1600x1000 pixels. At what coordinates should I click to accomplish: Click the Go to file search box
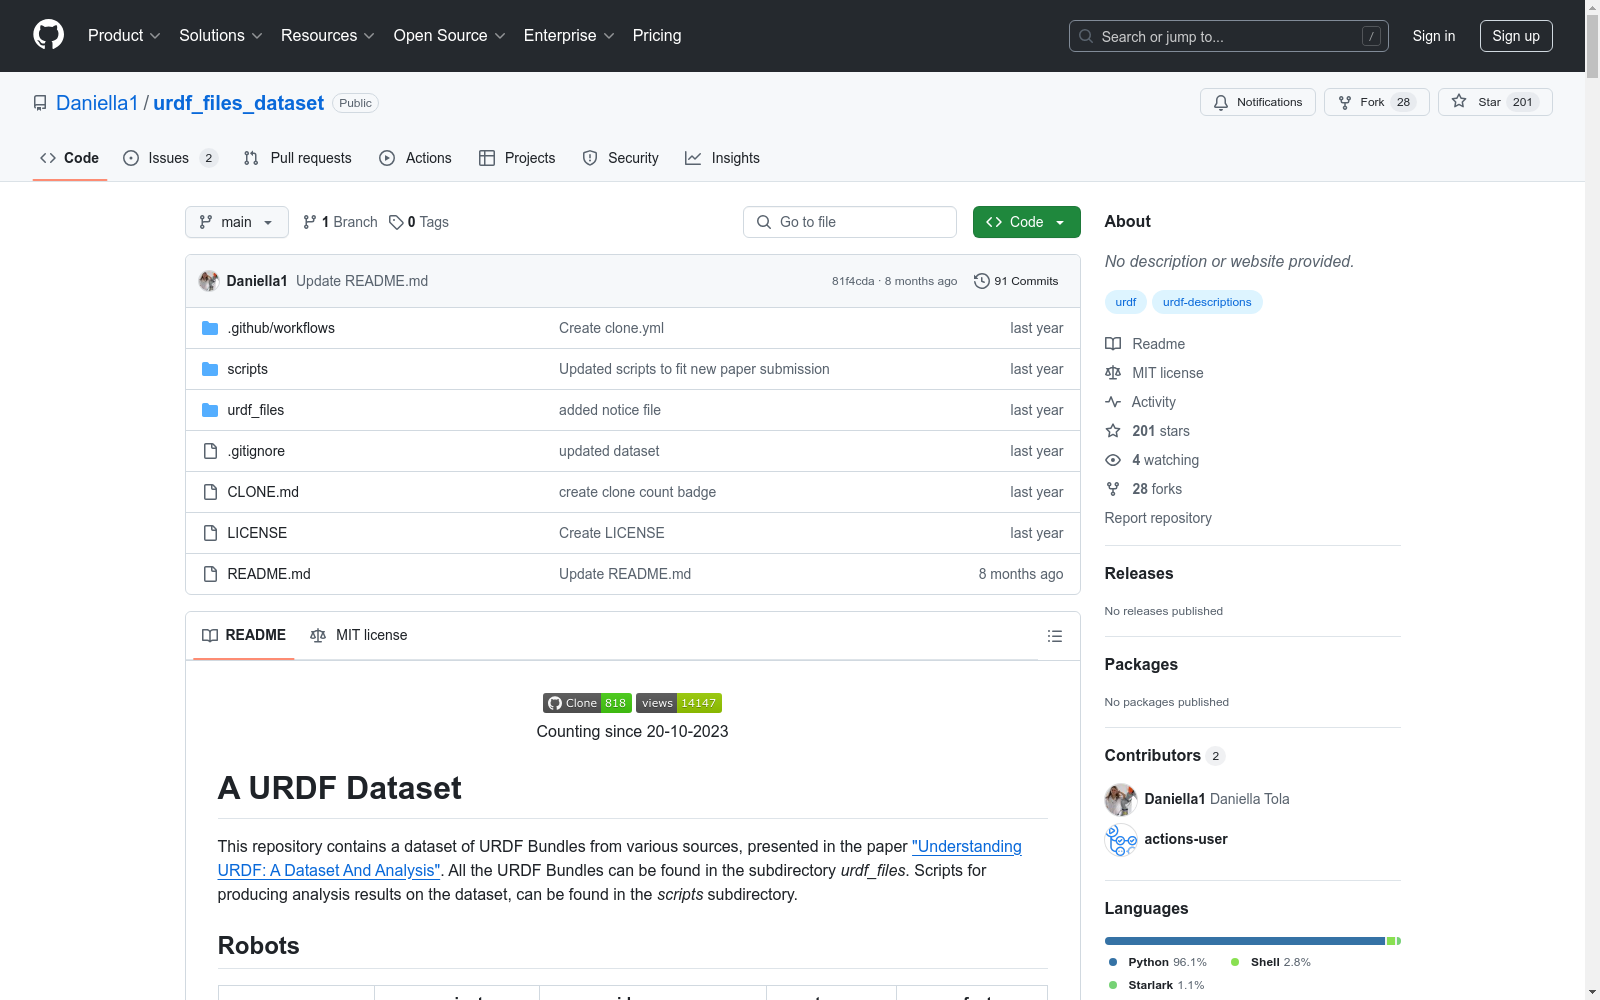[x=850, y=222]
